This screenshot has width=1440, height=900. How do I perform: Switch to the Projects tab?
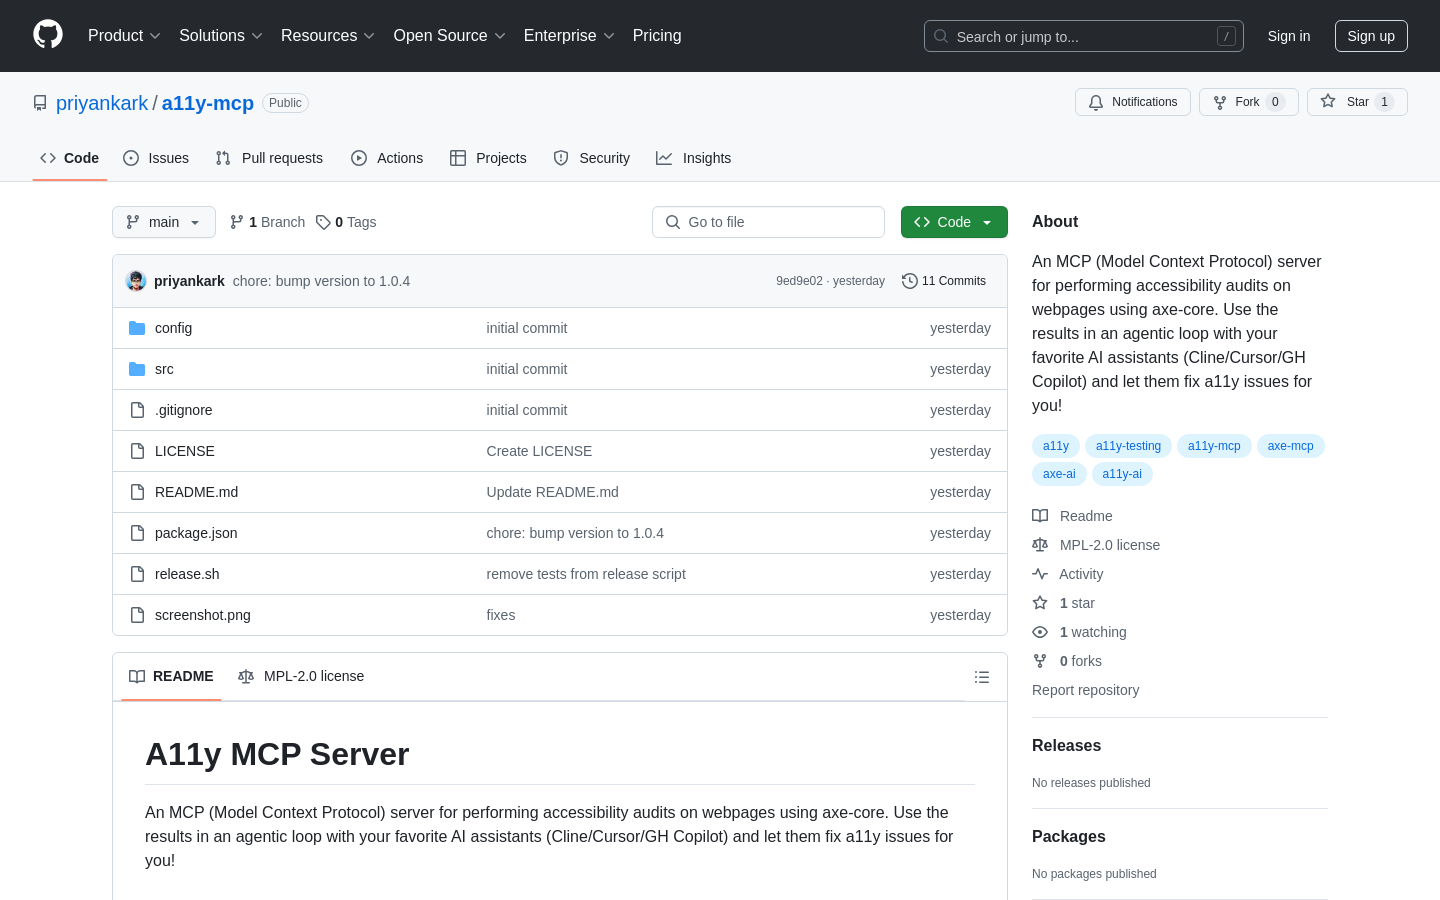pos(488,158)
